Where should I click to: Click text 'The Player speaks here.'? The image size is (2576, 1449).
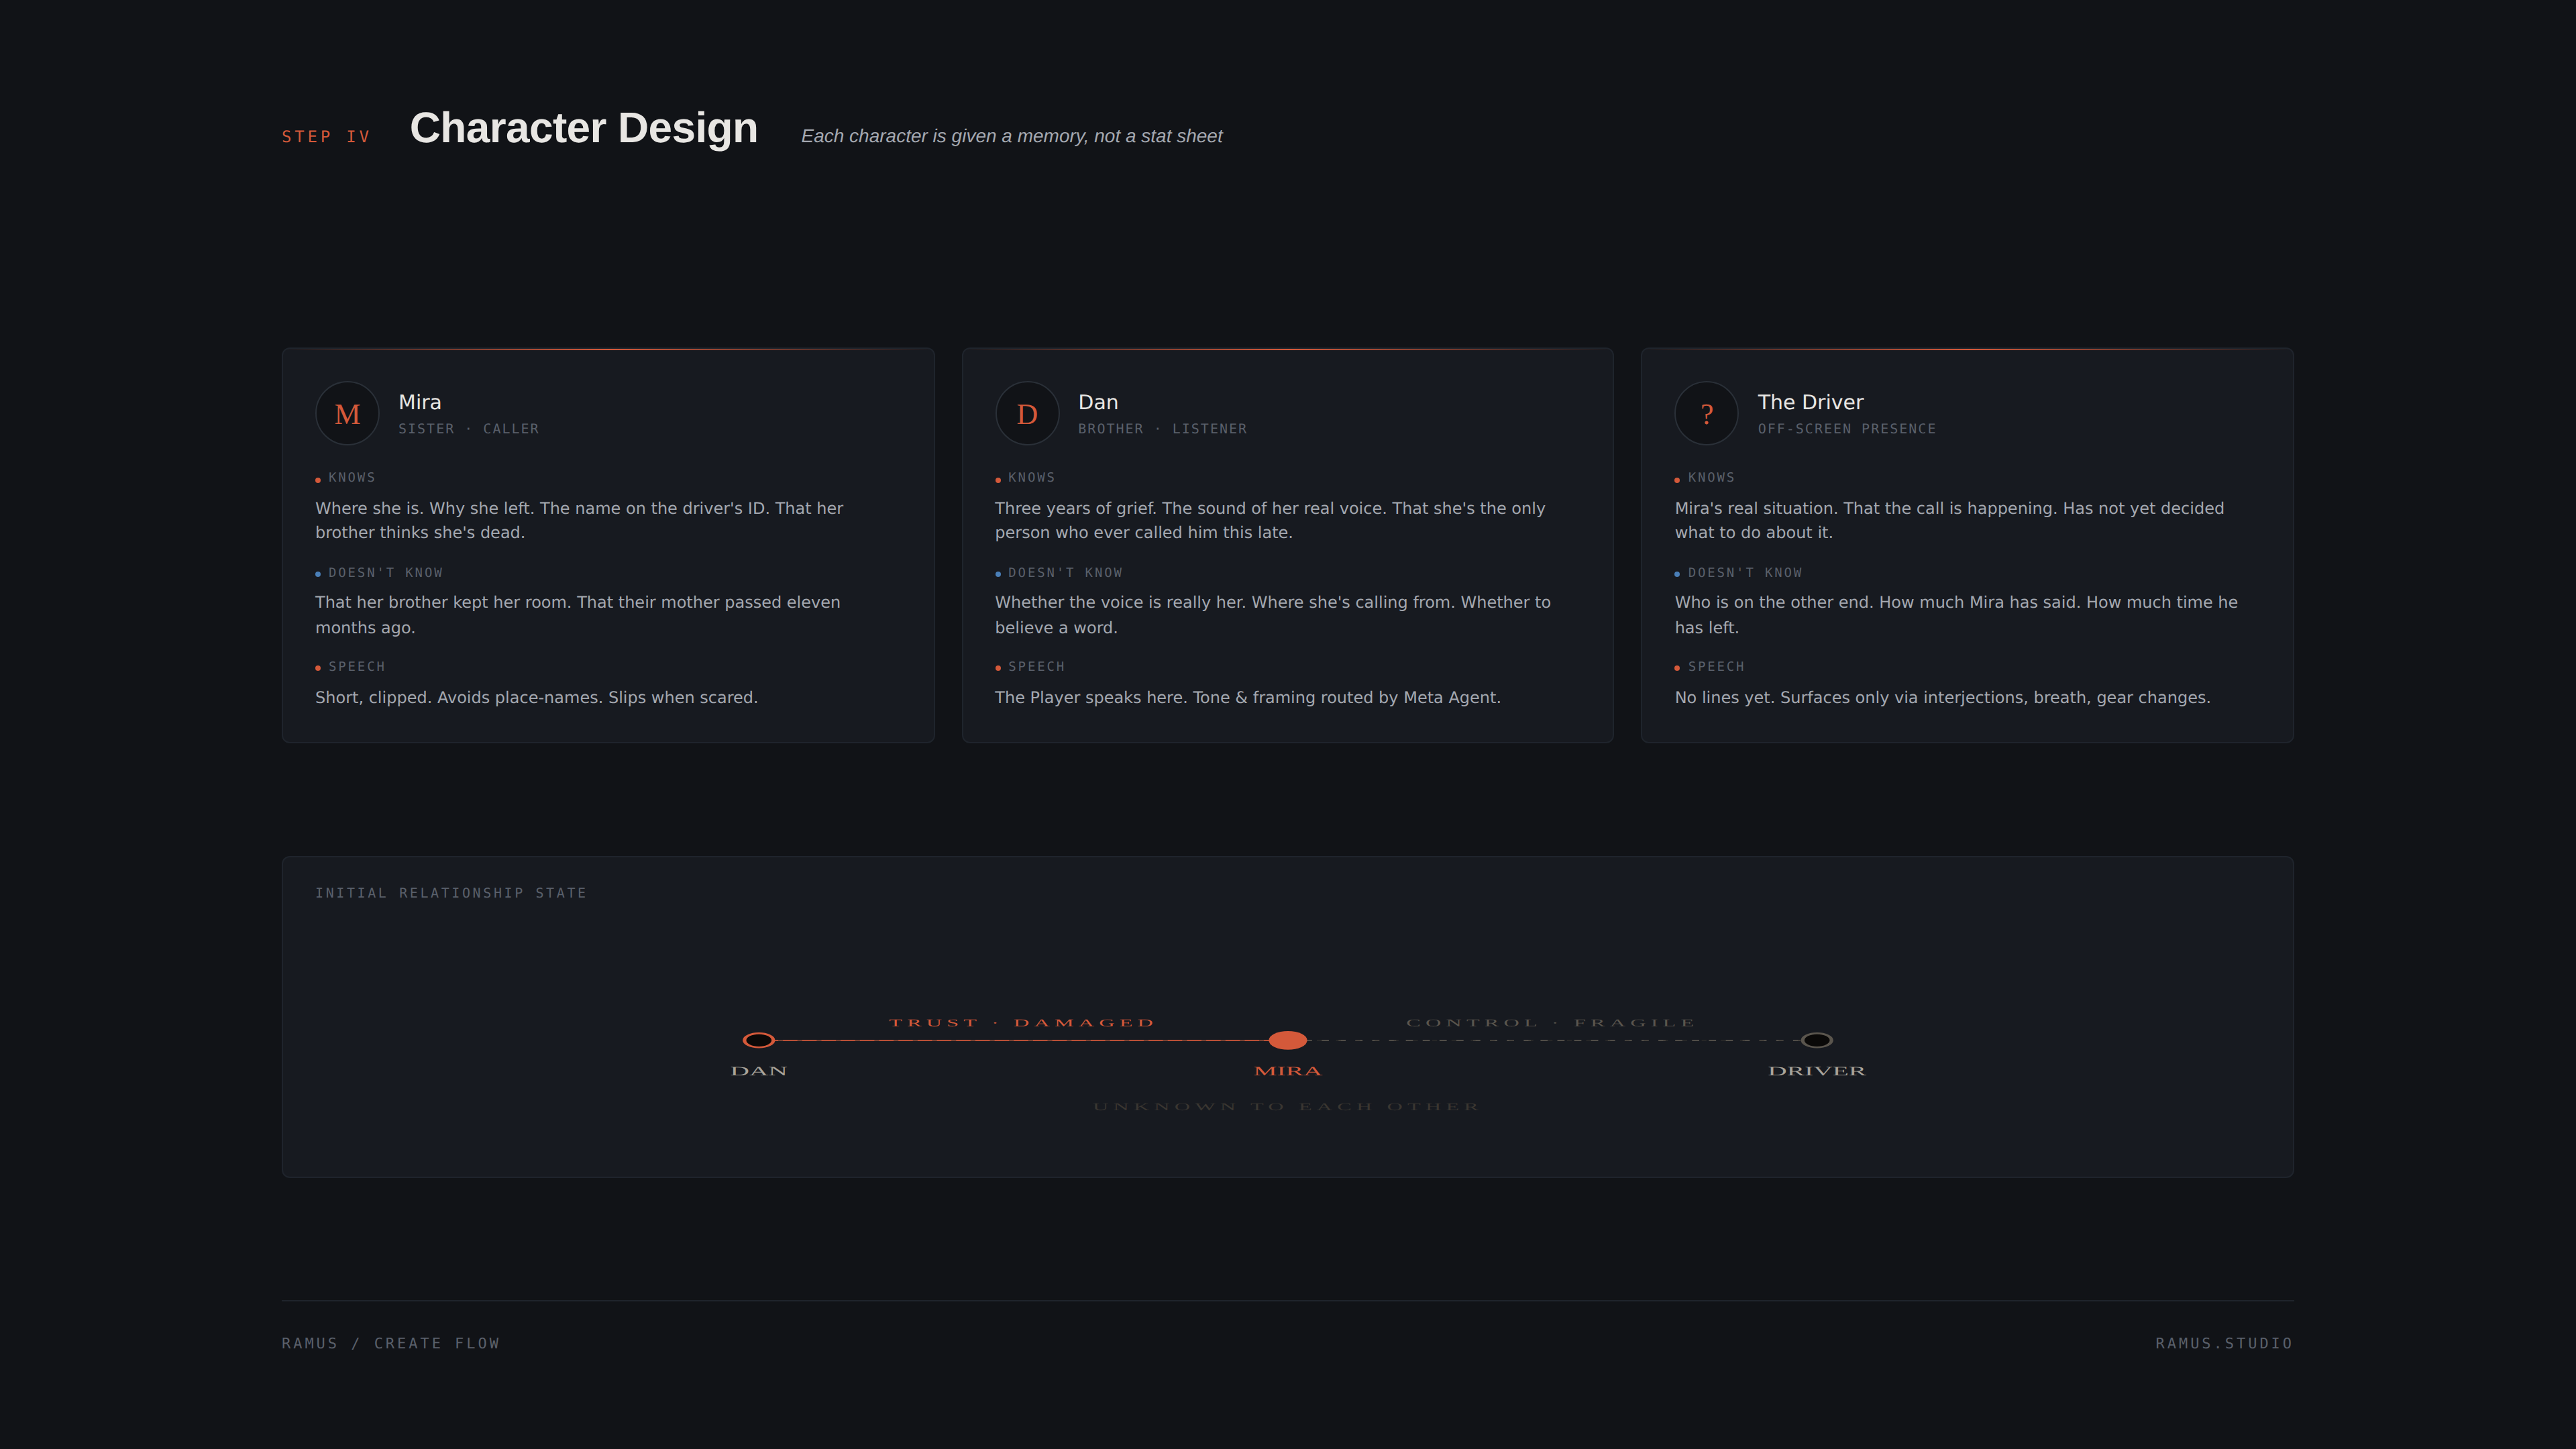1091,697
